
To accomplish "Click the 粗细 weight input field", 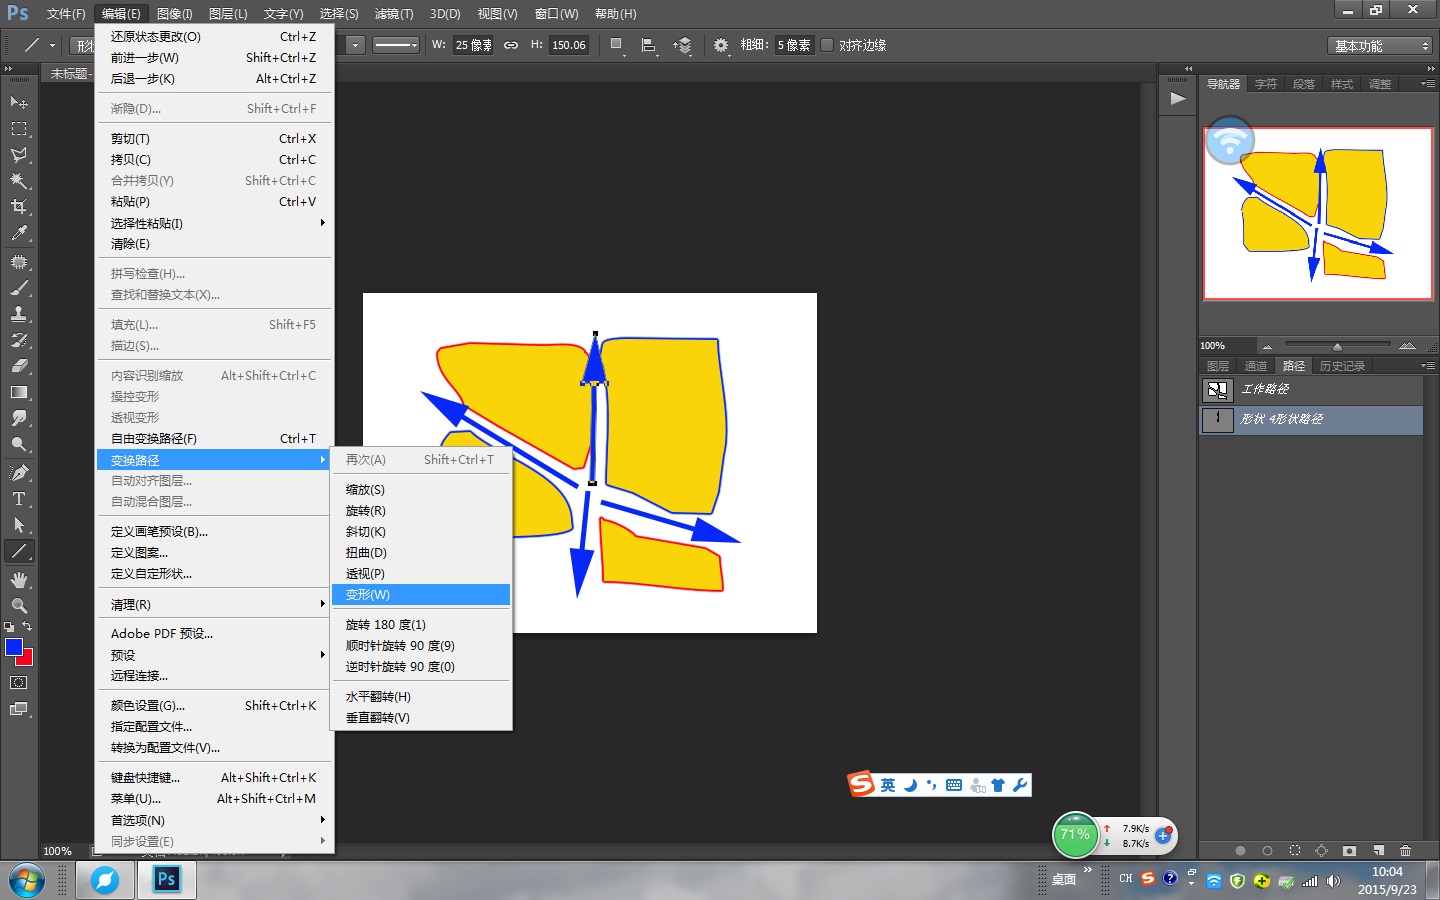I will pos(794,45).
